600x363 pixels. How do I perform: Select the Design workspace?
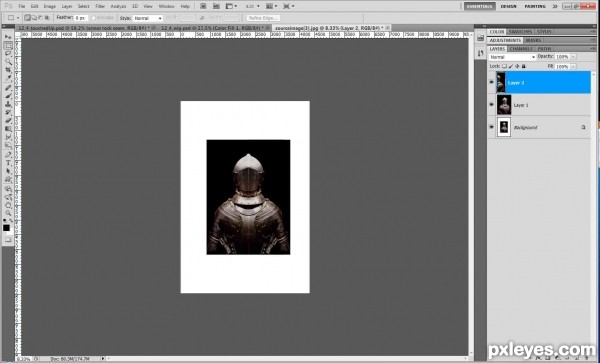point(509,6)
